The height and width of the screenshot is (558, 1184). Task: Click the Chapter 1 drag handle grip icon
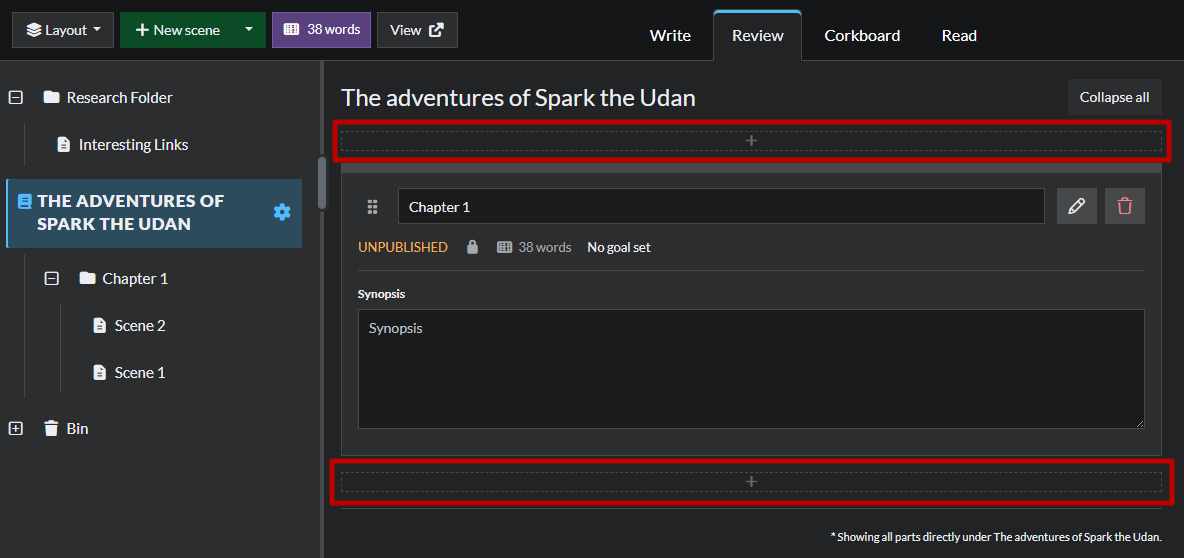pyautogui.click(x=372, y=207)
